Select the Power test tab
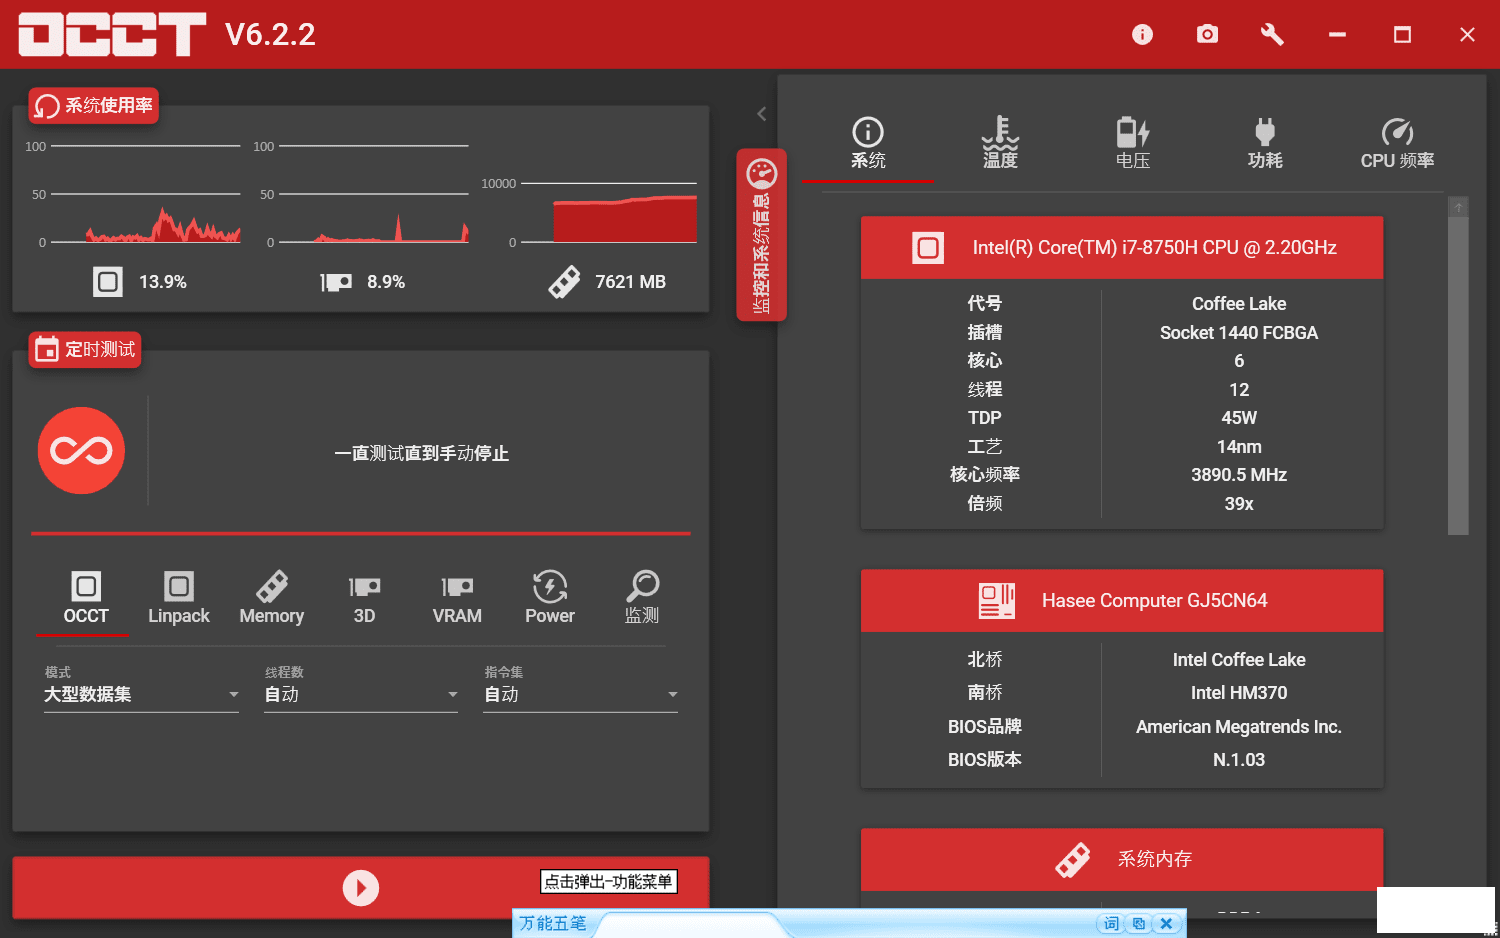The width and height of the screenshot is (1500, 938). tap(550, 599)
